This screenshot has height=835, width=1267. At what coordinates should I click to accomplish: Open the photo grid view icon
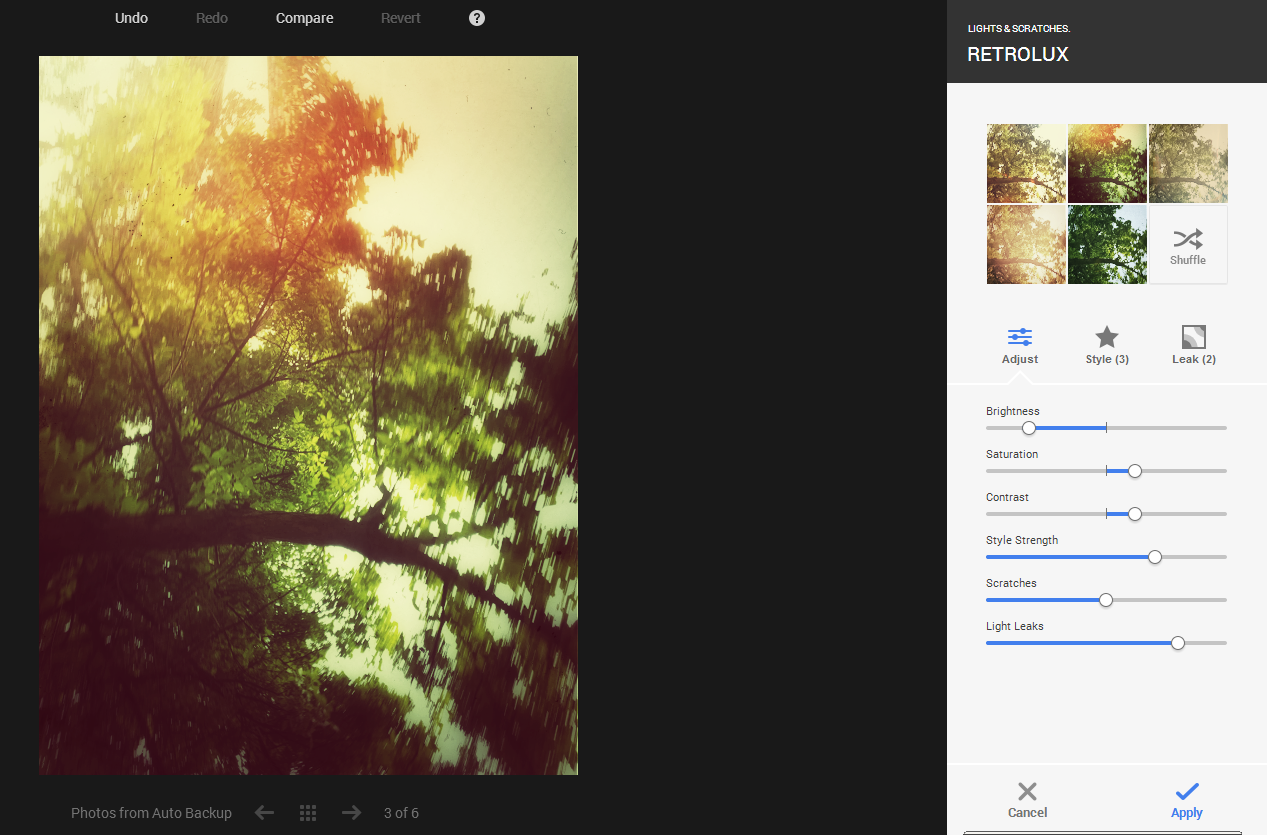point(308,813)
